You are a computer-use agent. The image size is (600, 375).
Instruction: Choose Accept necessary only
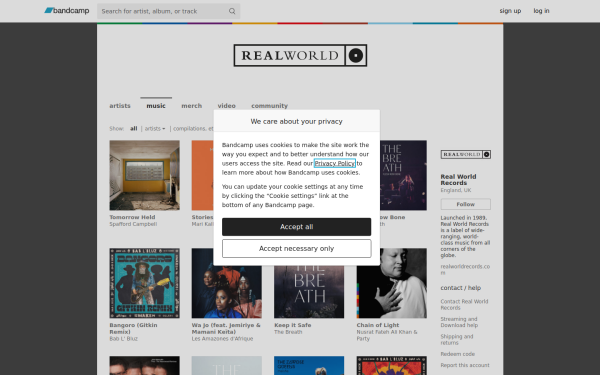coord(297,248)
